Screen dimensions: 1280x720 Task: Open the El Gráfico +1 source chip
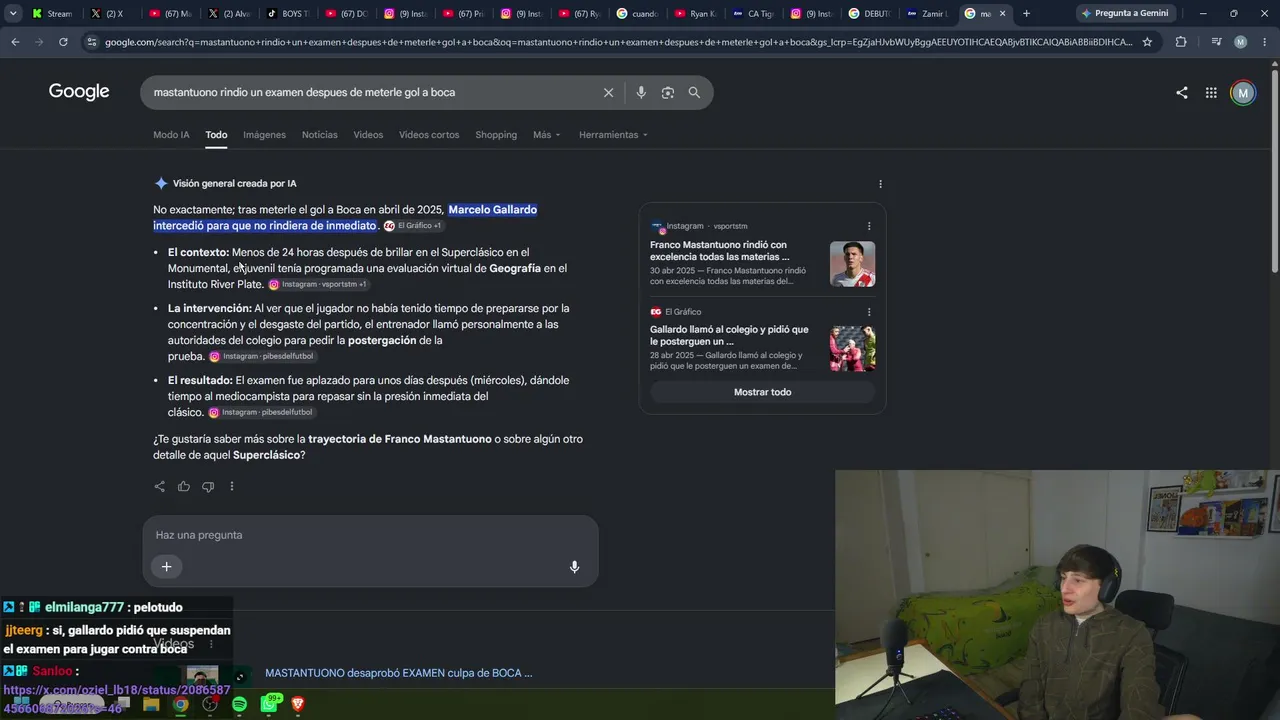click(x=413, y=226)
